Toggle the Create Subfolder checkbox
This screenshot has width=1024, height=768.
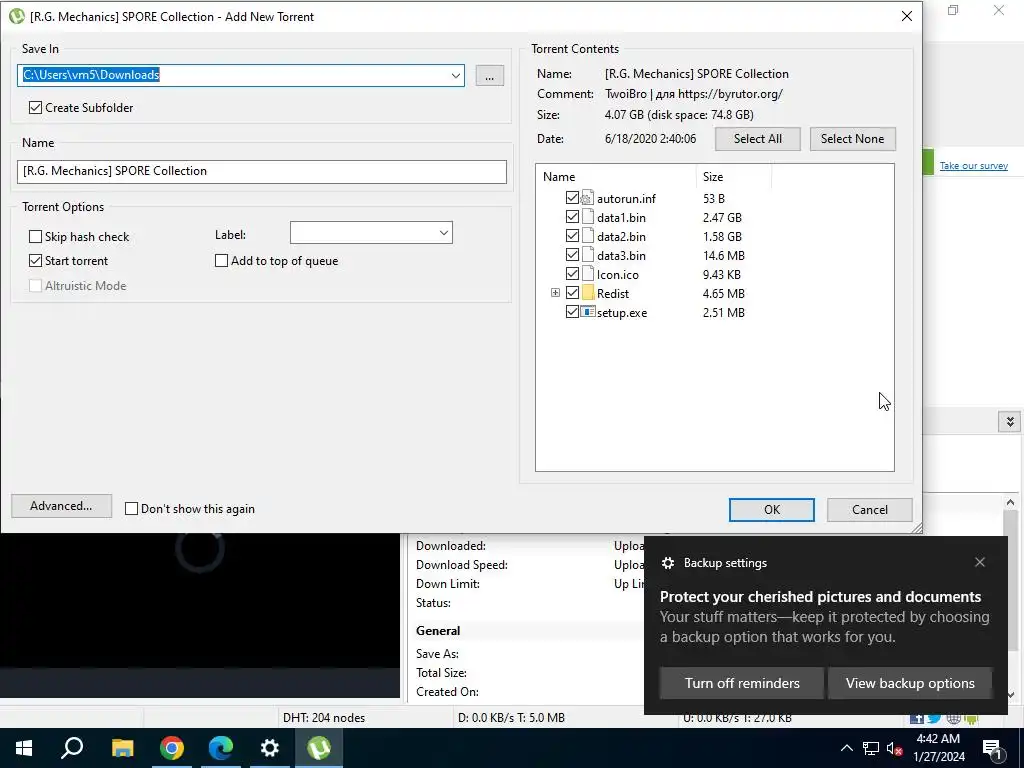coord(35,108)
